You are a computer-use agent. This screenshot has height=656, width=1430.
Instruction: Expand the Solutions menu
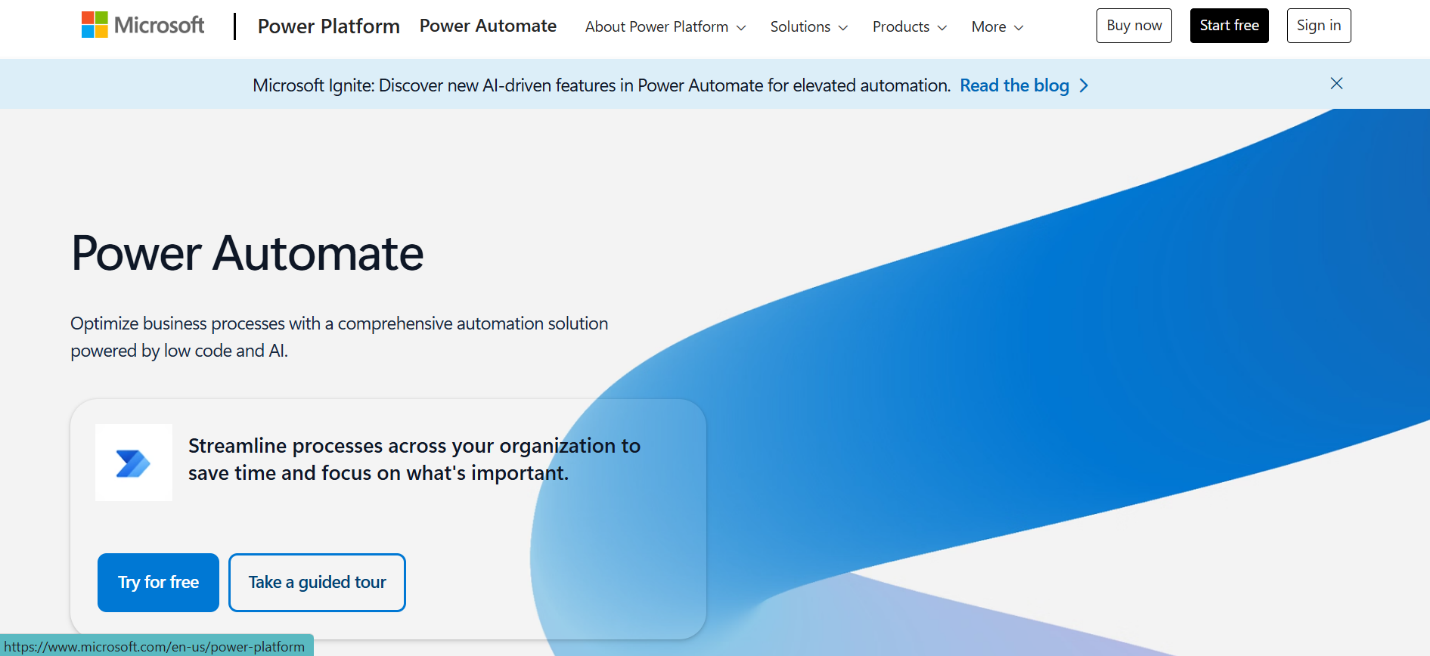(x=809, y=27)
